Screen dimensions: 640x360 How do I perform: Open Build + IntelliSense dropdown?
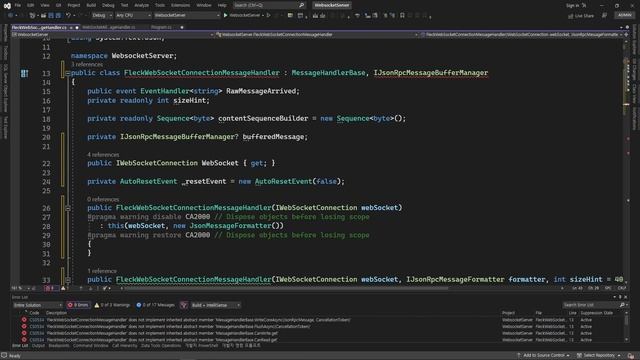tap(216, 305)
